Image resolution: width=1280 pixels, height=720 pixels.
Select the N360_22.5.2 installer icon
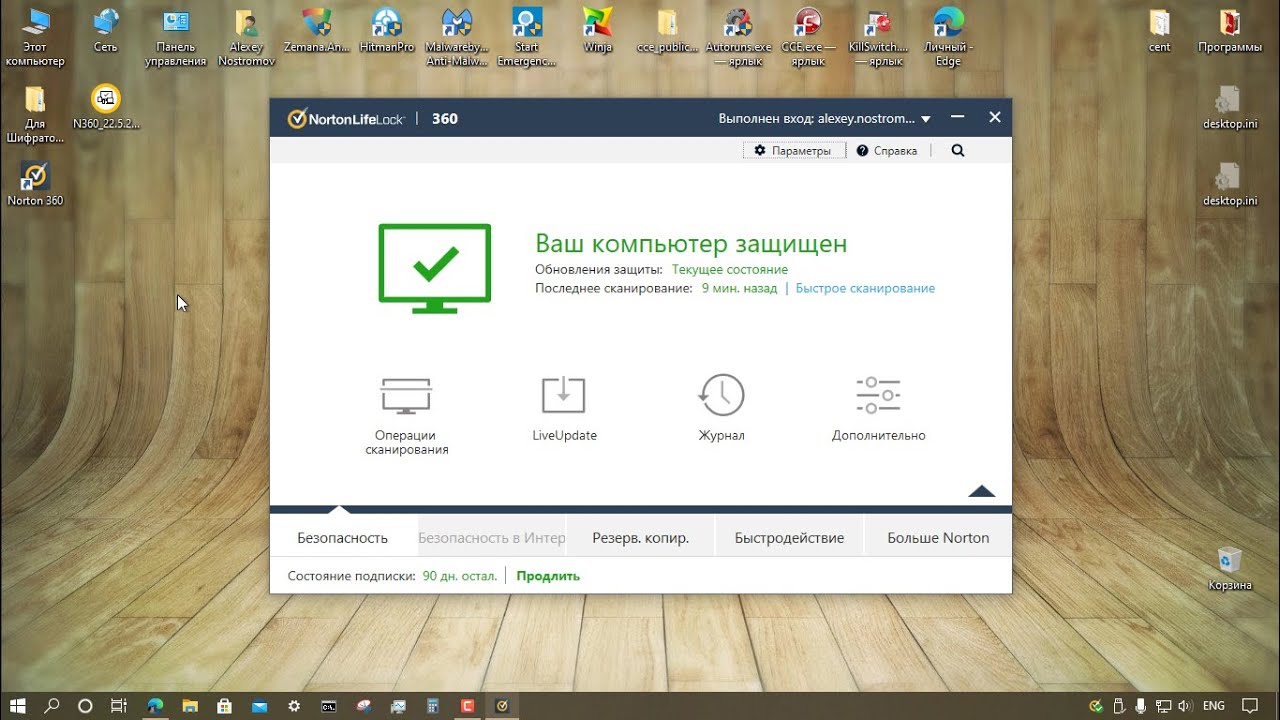(106, 107)
